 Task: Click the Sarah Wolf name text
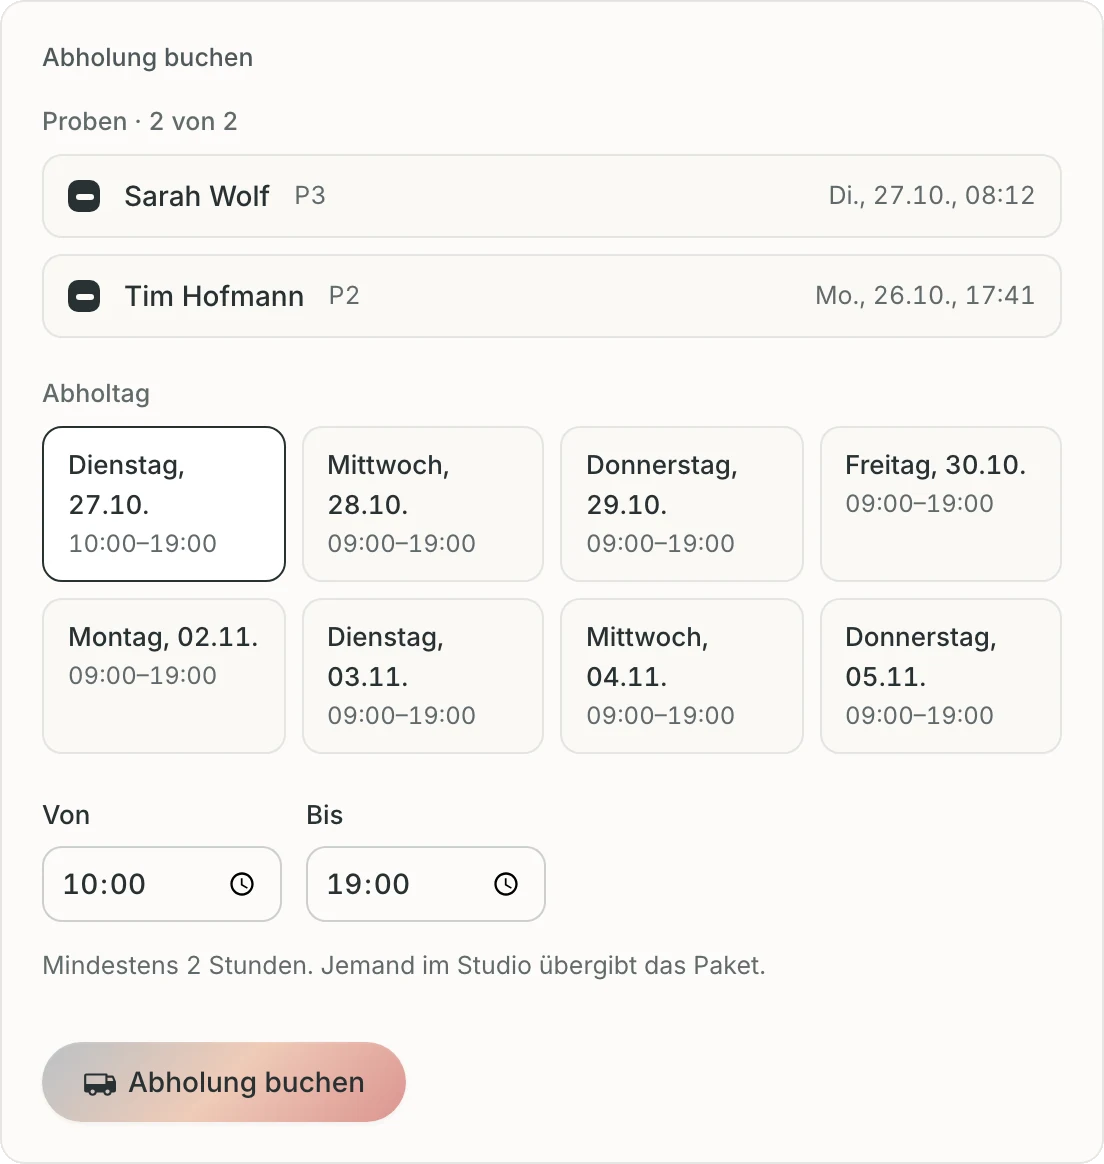(197, 197)
